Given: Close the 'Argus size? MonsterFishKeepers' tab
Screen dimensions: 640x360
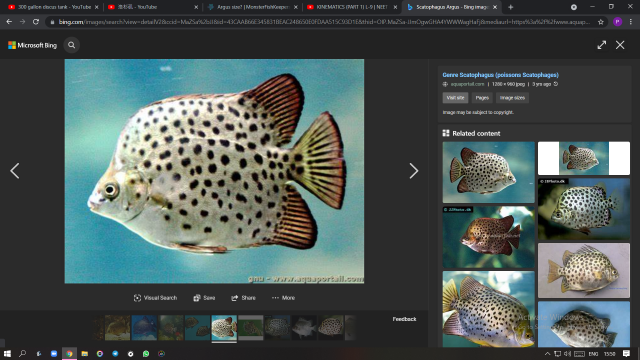Looking at the screenshot, I should click(x=296, y=7).
